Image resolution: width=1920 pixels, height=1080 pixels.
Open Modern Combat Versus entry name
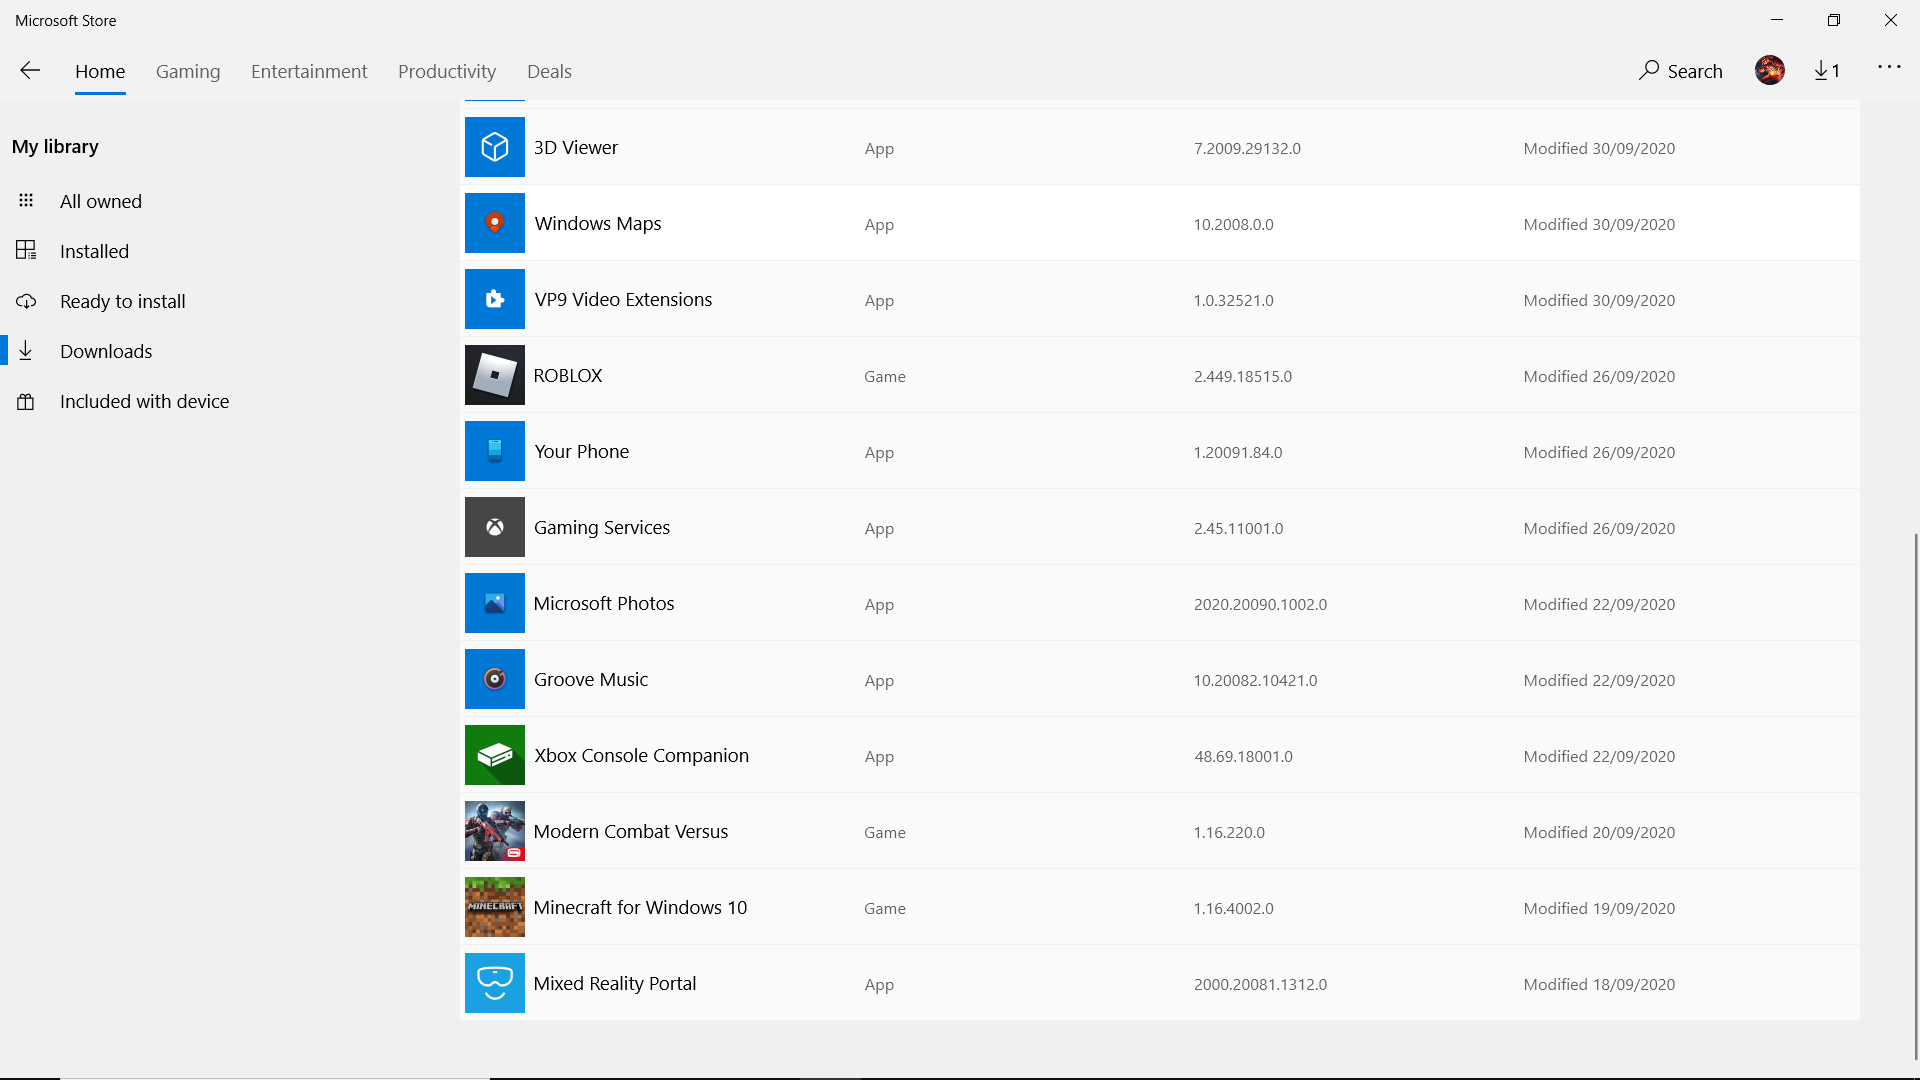pyautogui.click(x=631, y=831)
